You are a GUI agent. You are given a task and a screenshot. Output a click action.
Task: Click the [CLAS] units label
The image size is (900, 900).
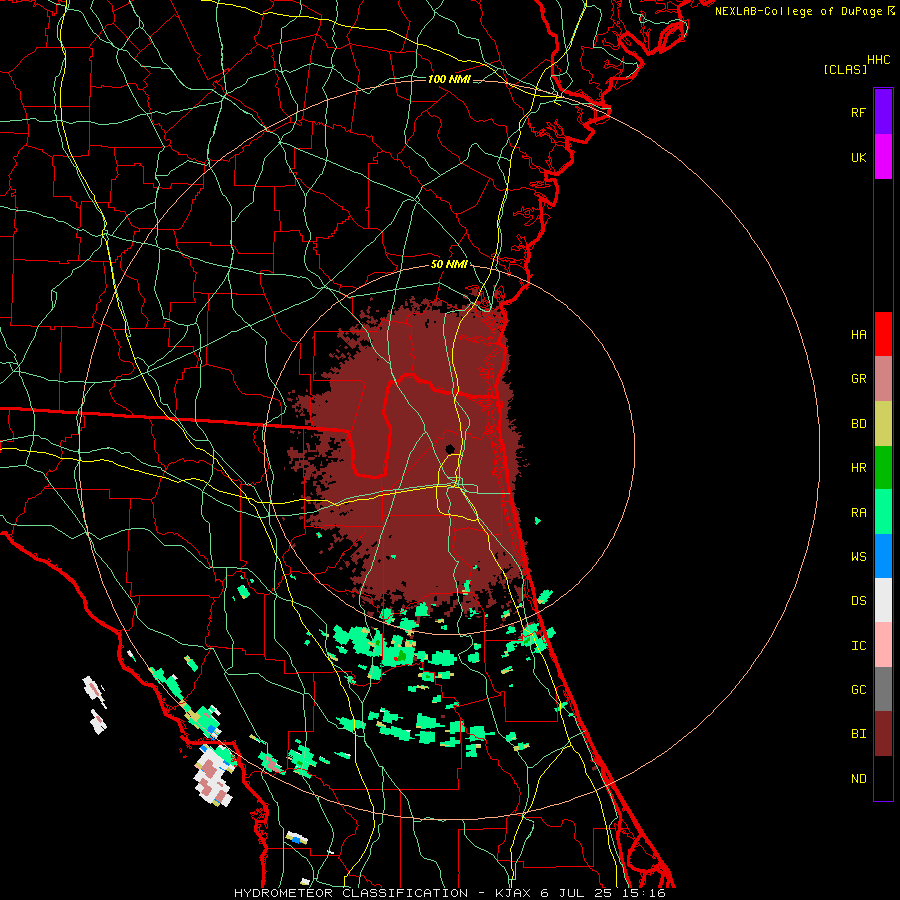(845, 69)
